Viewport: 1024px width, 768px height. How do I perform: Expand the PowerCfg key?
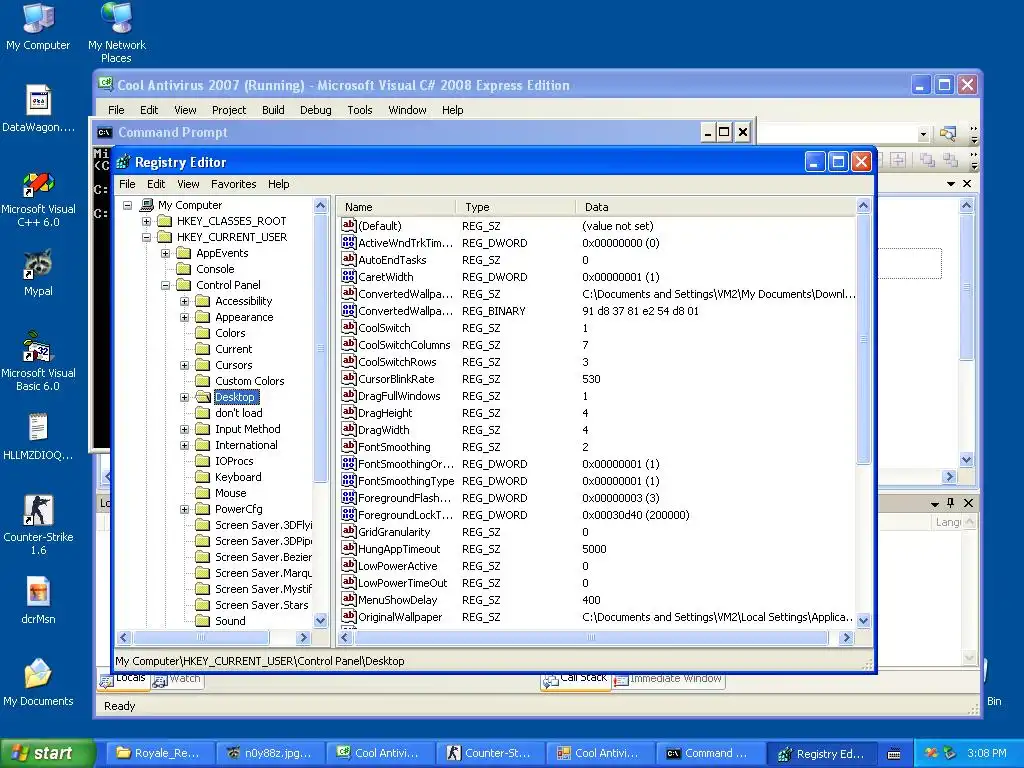point(185,509)
